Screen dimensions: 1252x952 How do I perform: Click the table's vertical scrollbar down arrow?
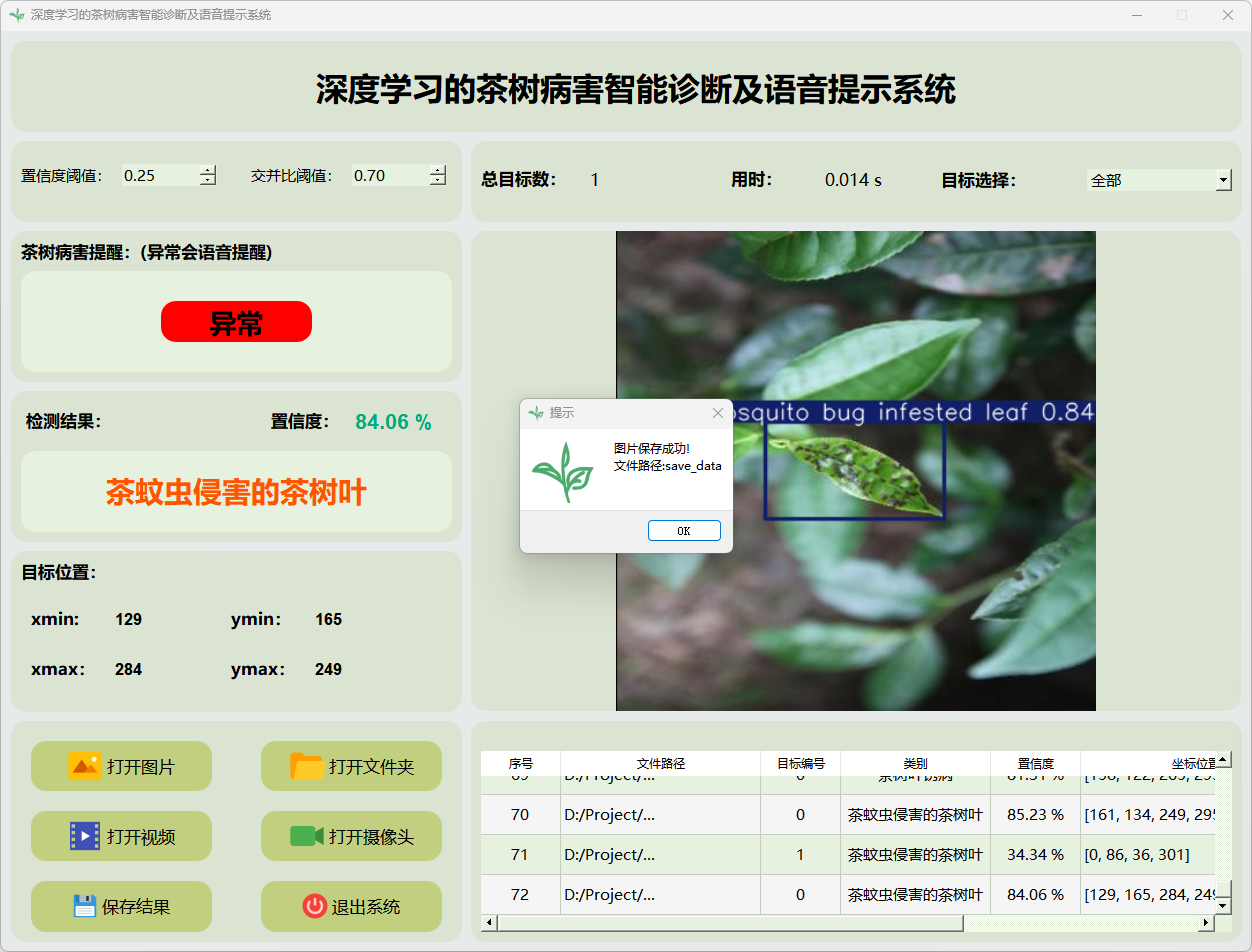tap(1222, 905)
